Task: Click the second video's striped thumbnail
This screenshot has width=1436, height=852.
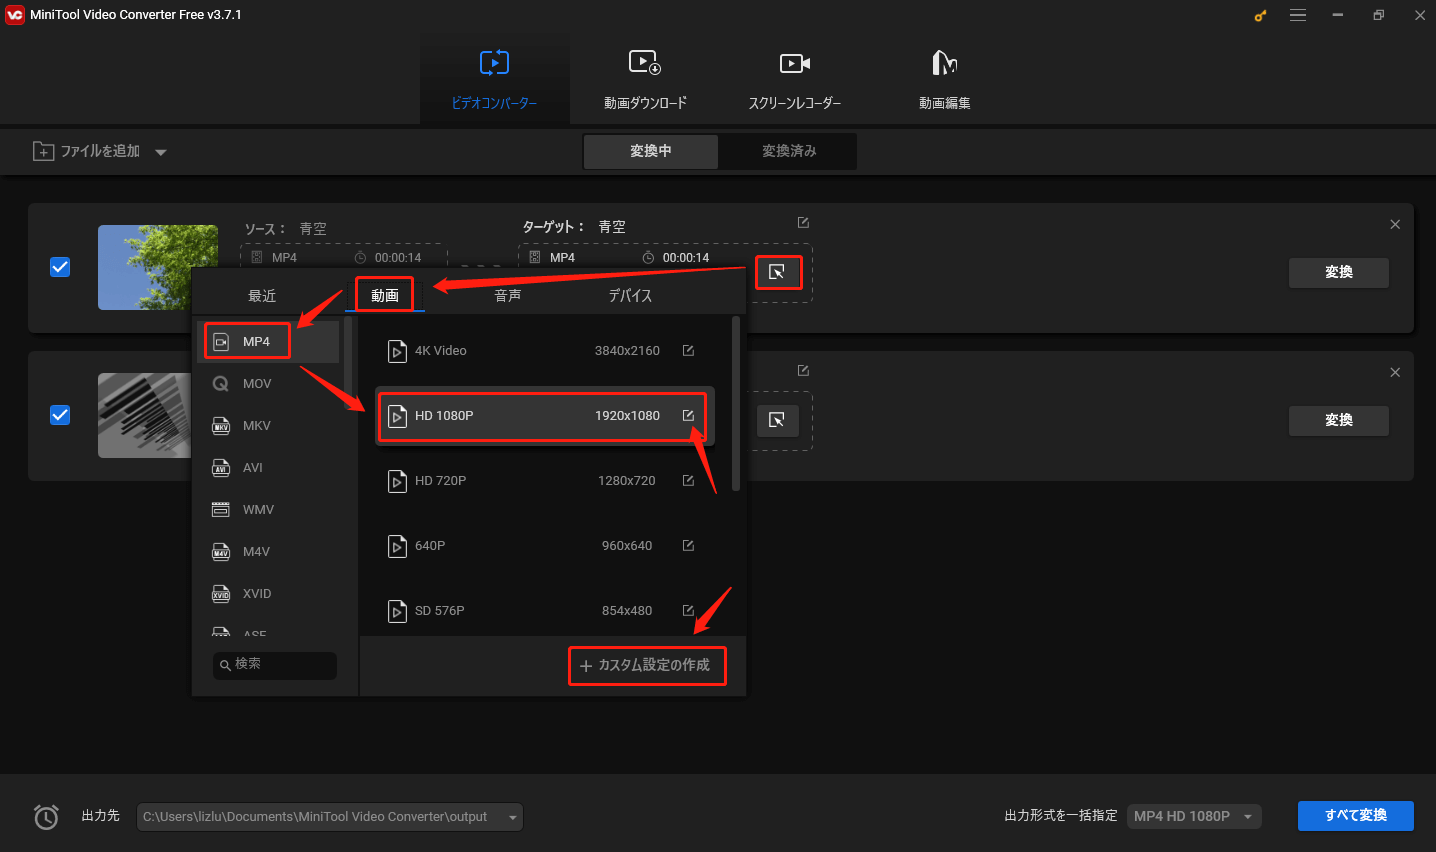Action: pos(144,415)
